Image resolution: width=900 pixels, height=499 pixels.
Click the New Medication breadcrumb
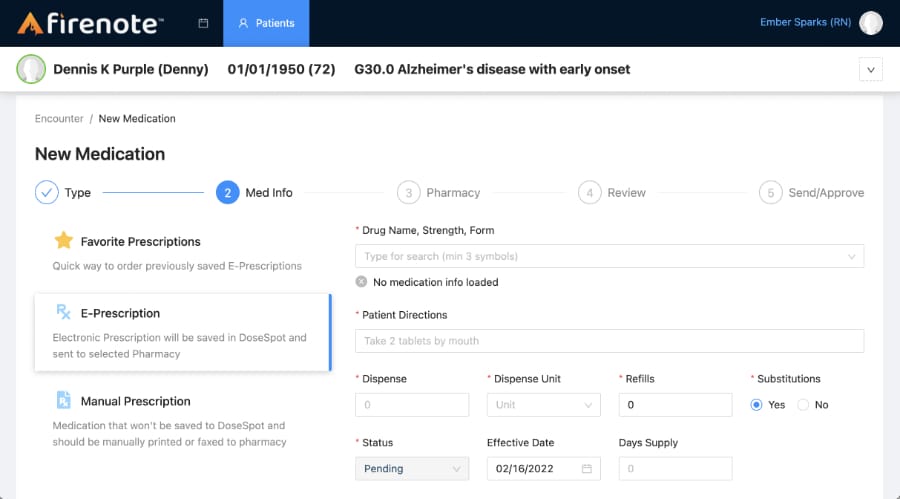click(137, 118)
